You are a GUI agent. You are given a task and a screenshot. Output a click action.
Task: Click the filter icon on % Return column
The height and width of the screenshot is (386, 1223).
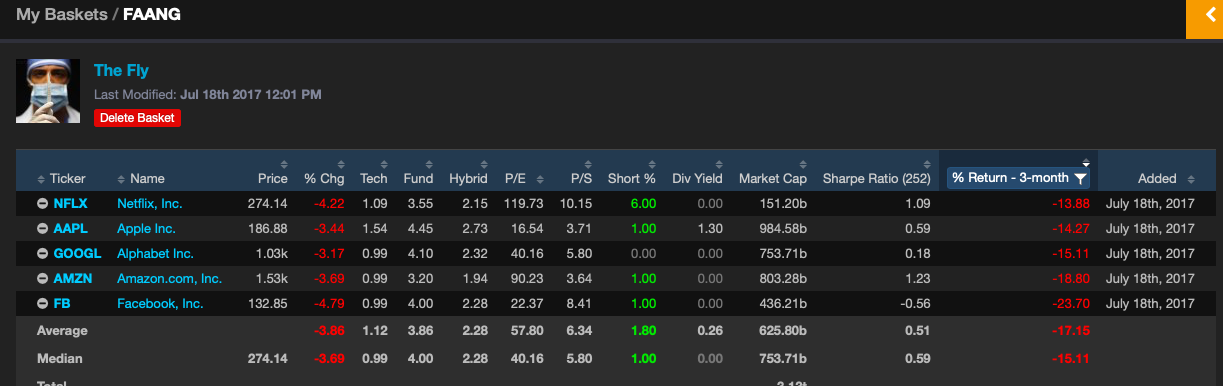(x=1080, y=178)
